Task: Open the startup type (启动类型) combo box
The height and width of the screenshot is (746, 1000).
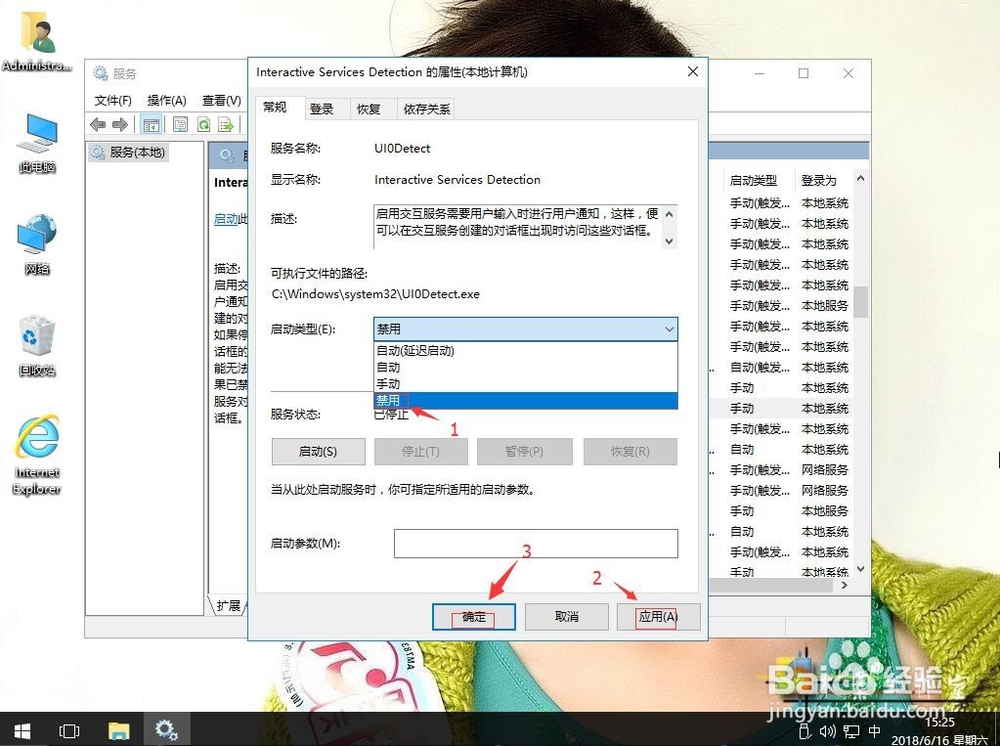Action: tap(526, 329)
